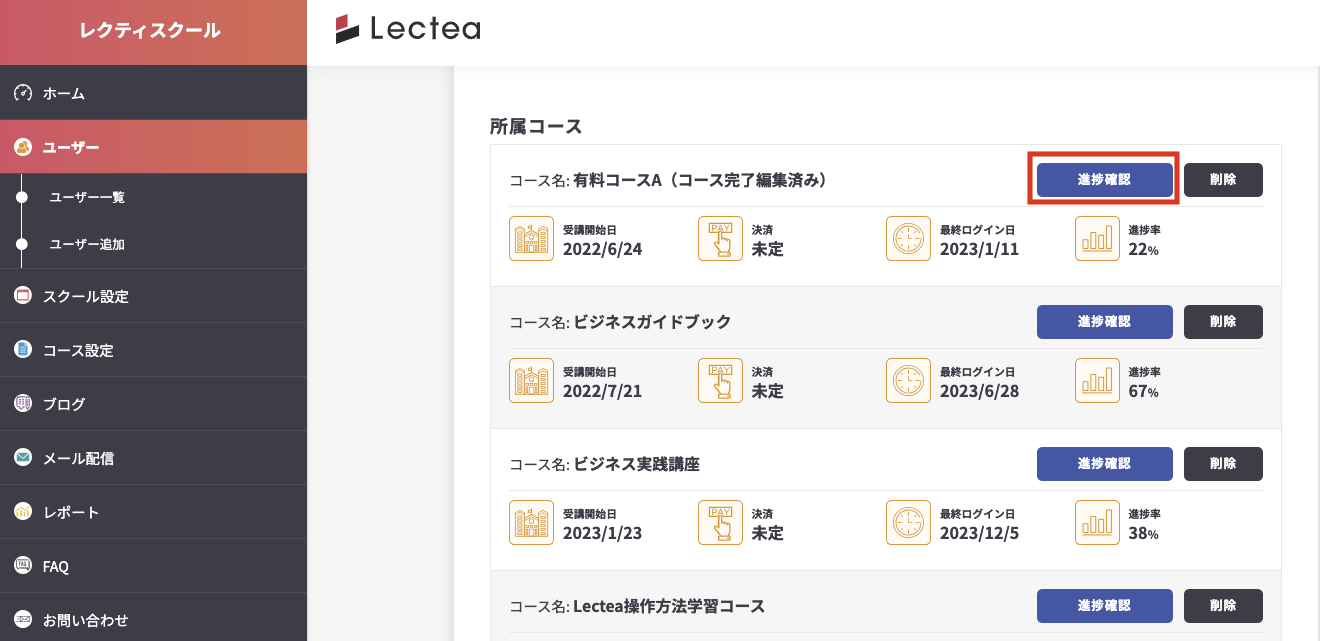Click the Contact (お問い合わせ) icon in sidebar
The image size is (1320, 641).
[x=23, y=620]
